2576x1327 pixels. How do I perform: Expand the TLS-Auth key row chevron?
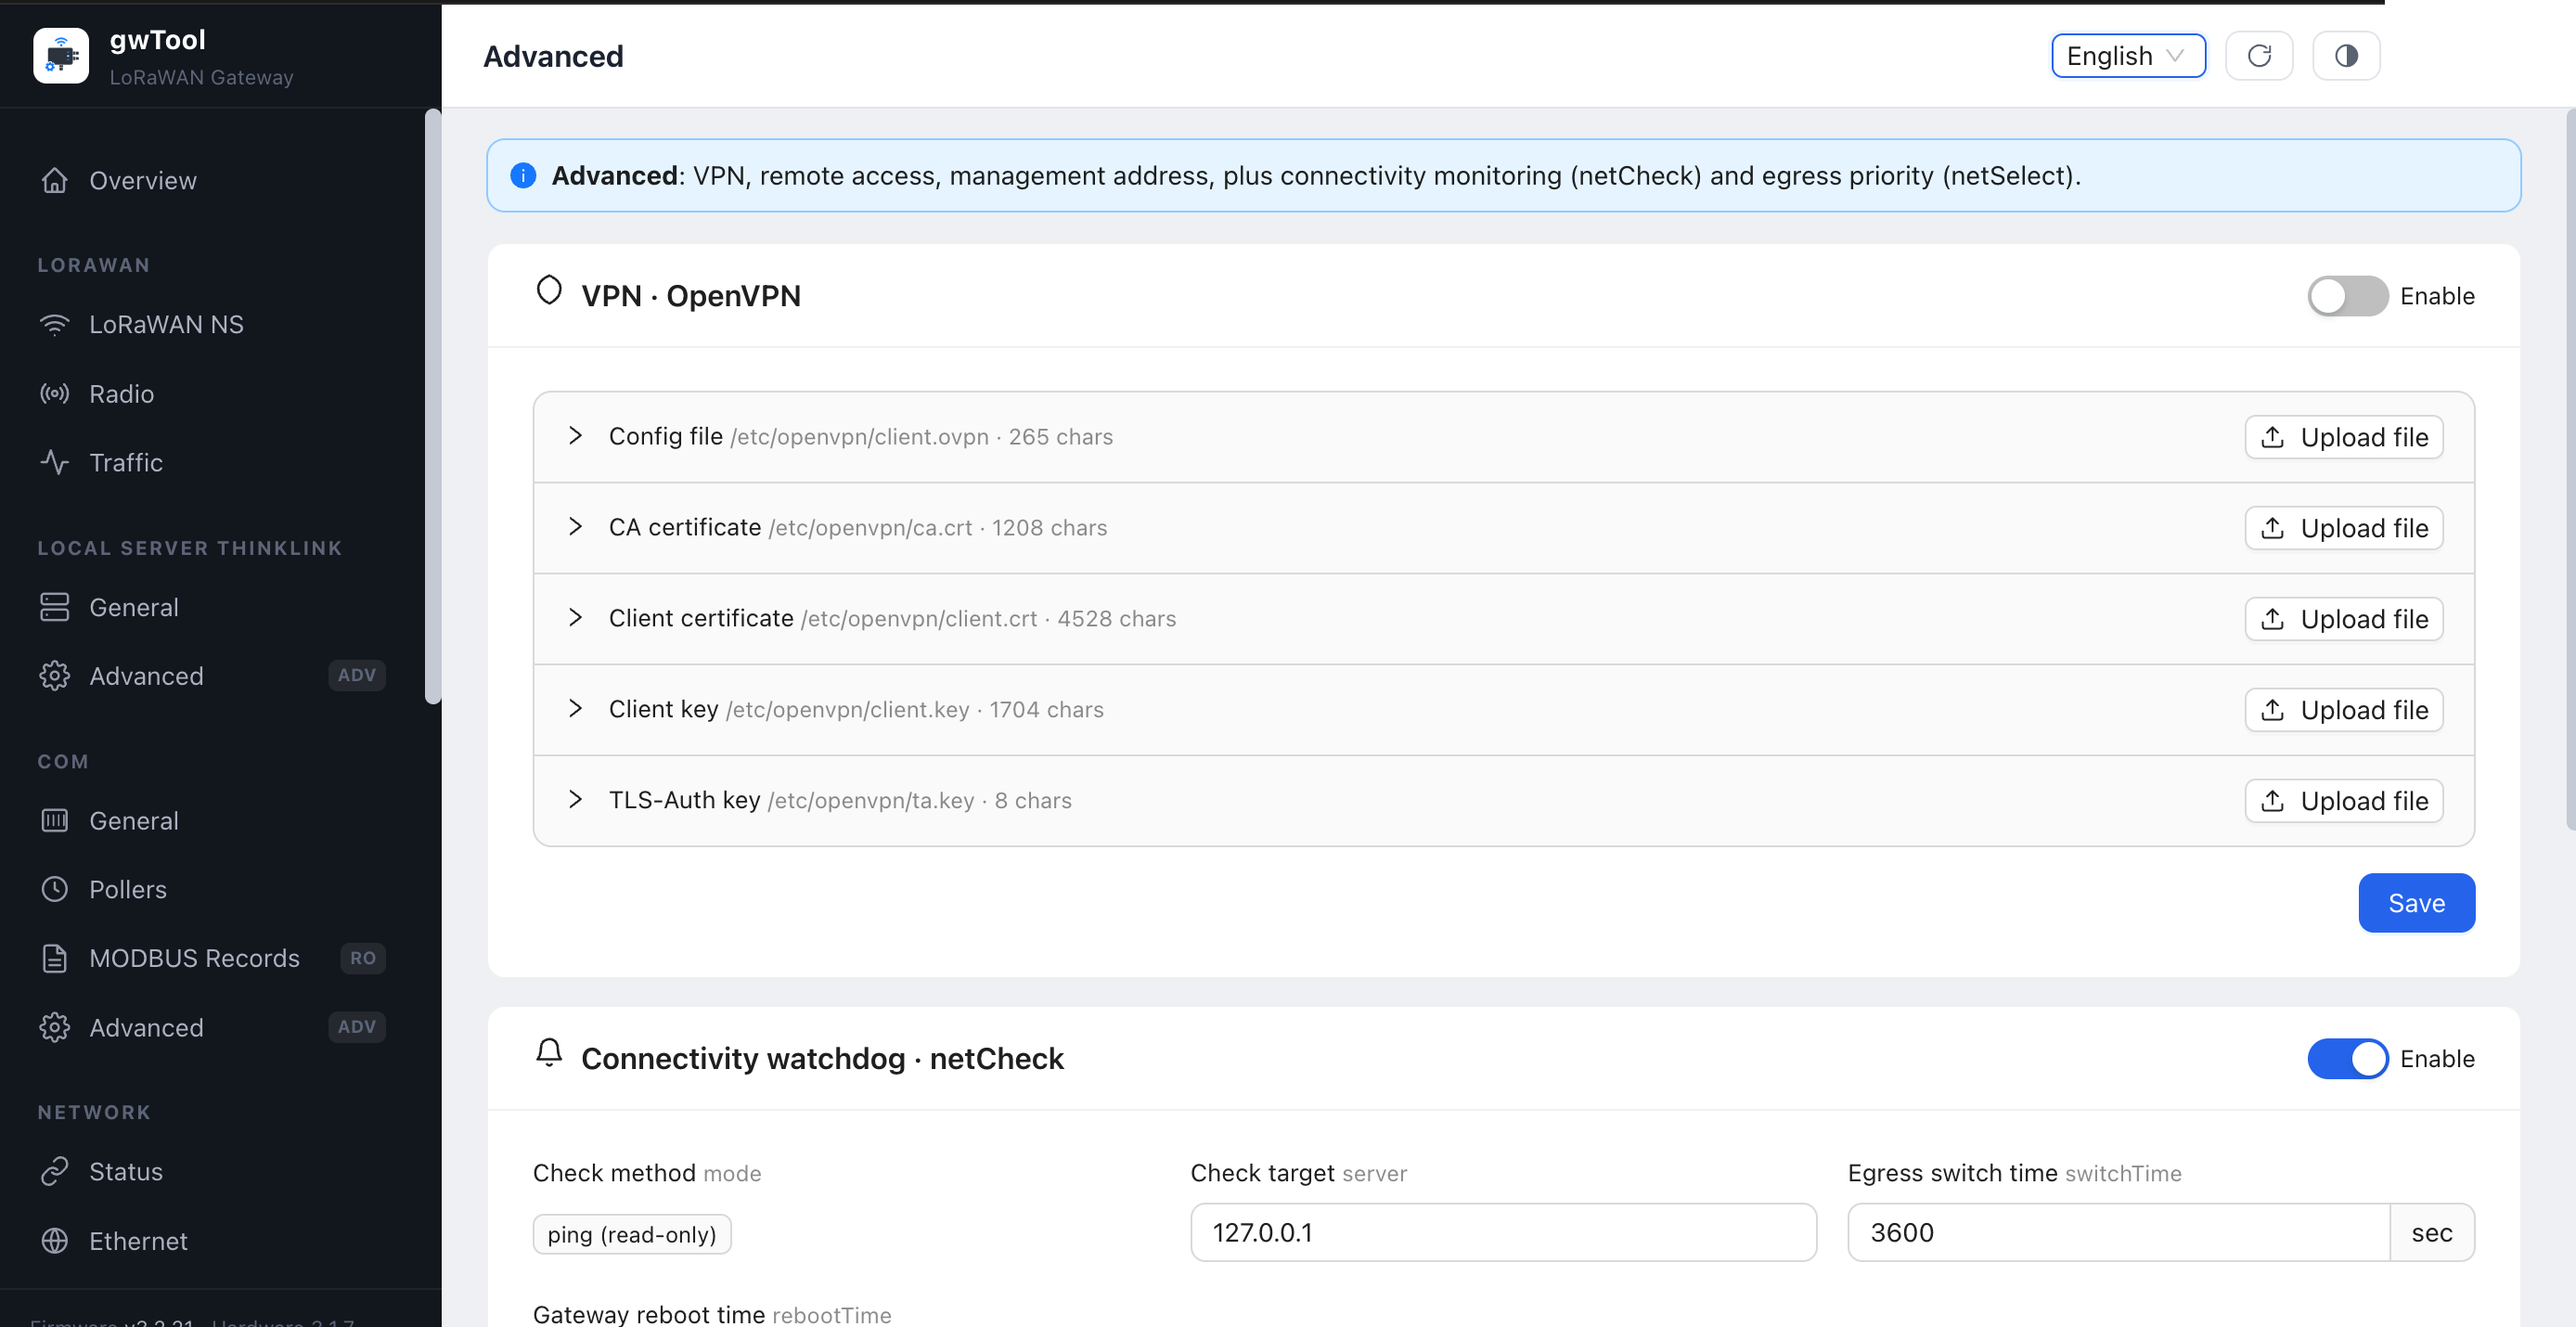(x=575, y=800)
